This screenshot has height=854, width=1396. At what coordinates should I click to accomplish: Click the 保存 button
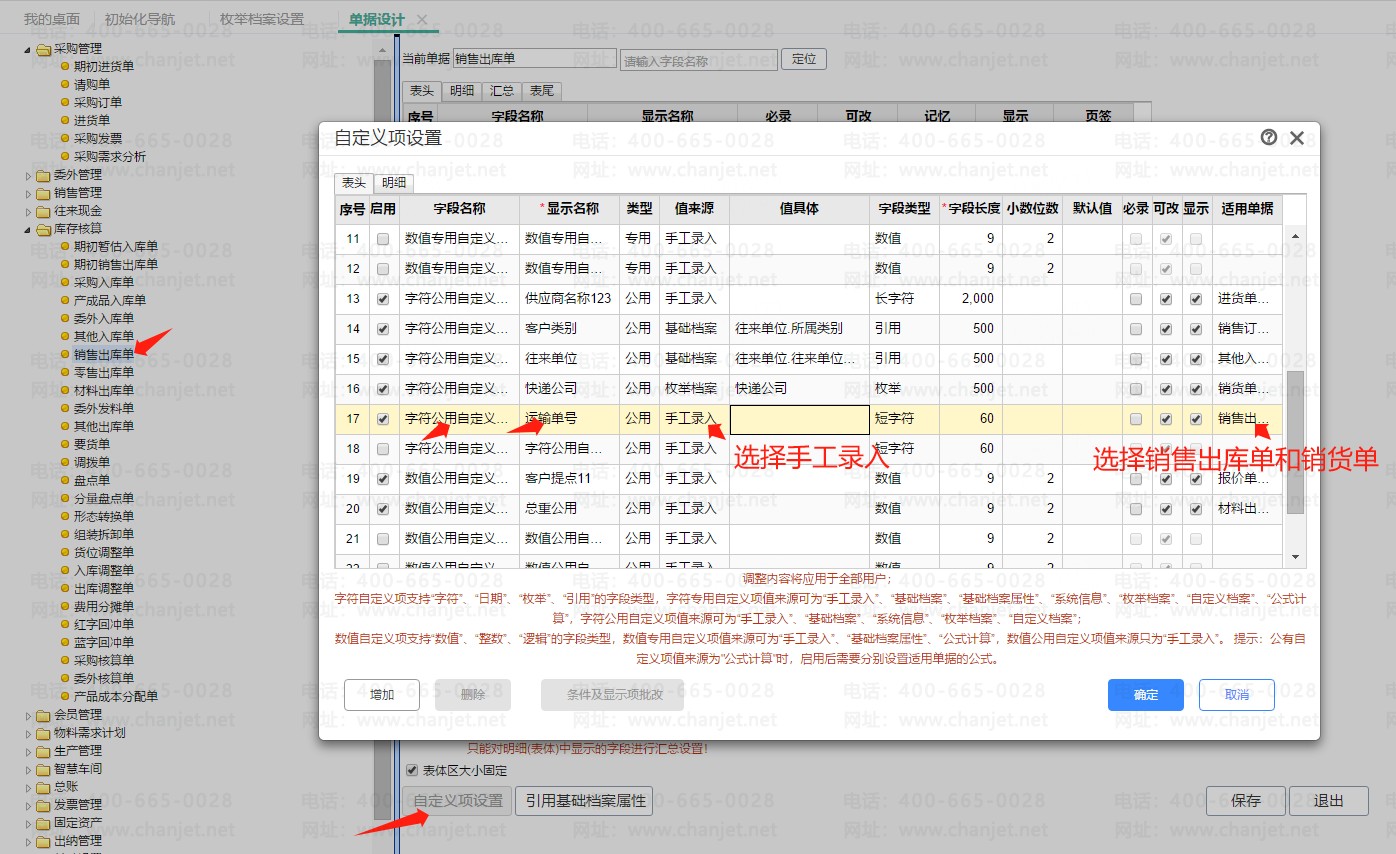[1246, 801]
